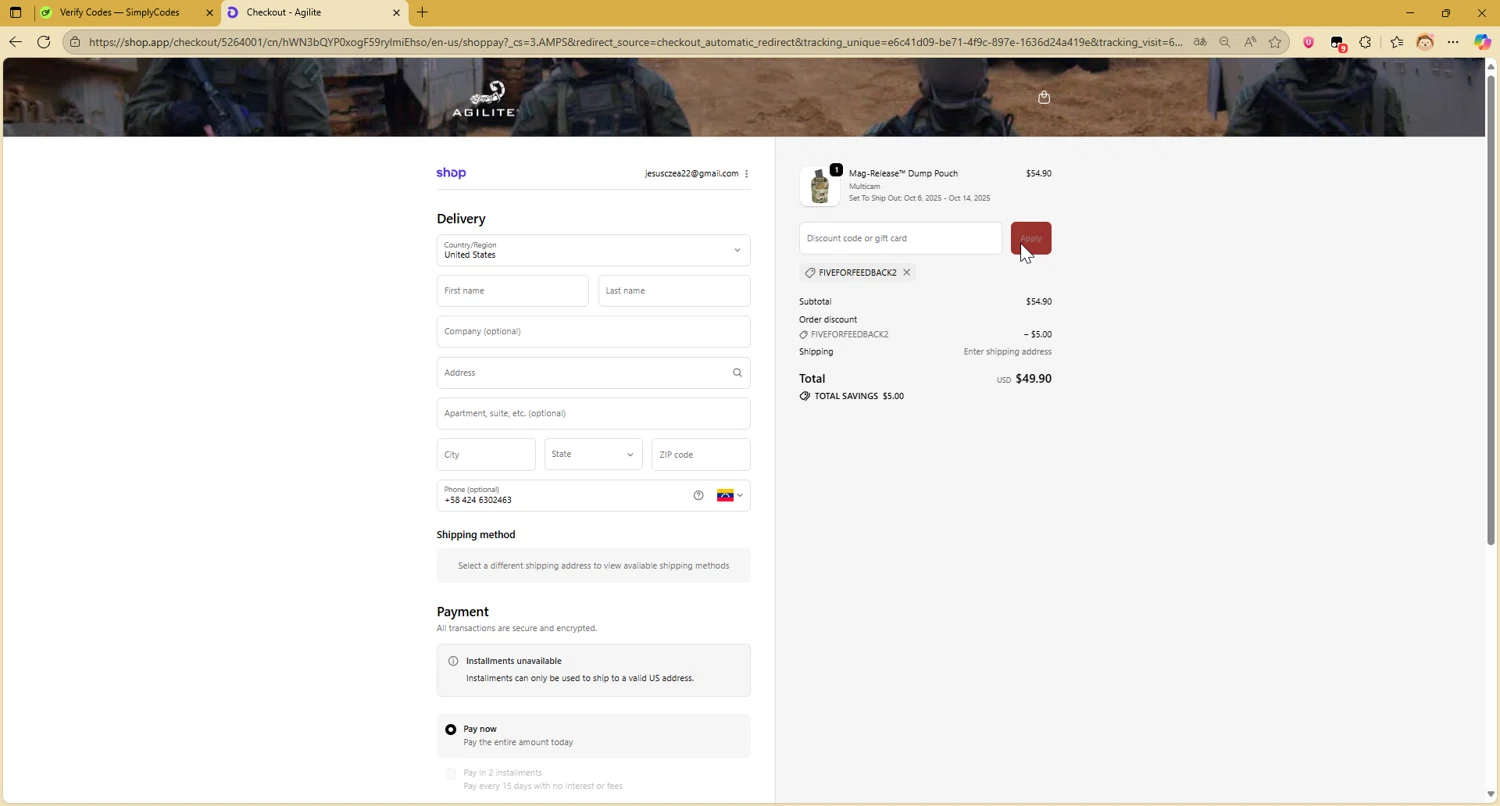Click the address search magnifier icon
This screenshot has height=806, width=1500.
(x=737, y=373)
